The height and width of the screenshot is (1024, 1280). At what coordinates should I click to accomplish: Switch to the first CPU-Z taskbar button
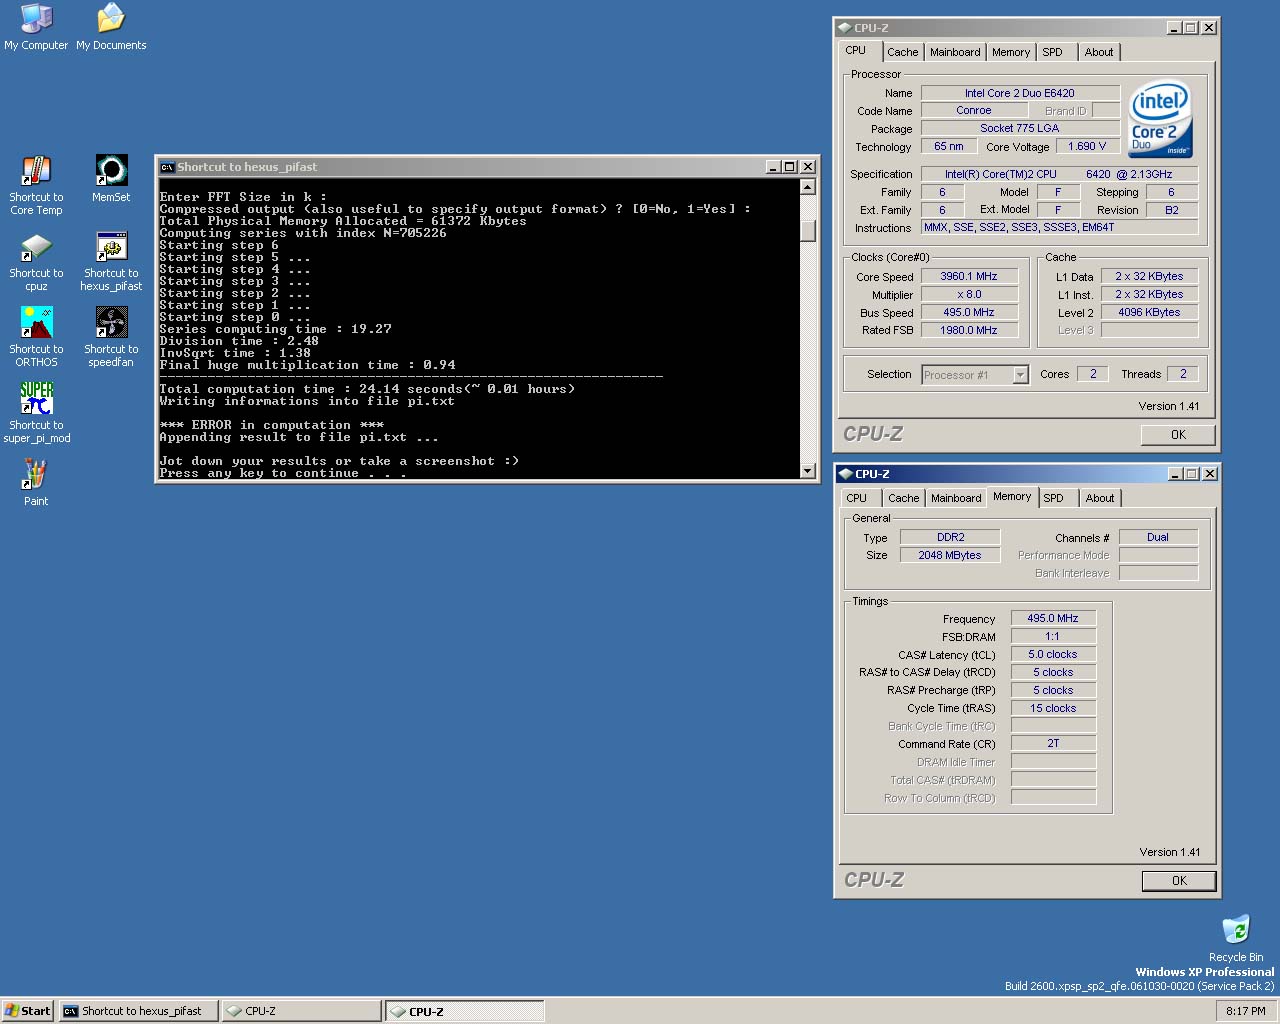tap(301, 1011)
